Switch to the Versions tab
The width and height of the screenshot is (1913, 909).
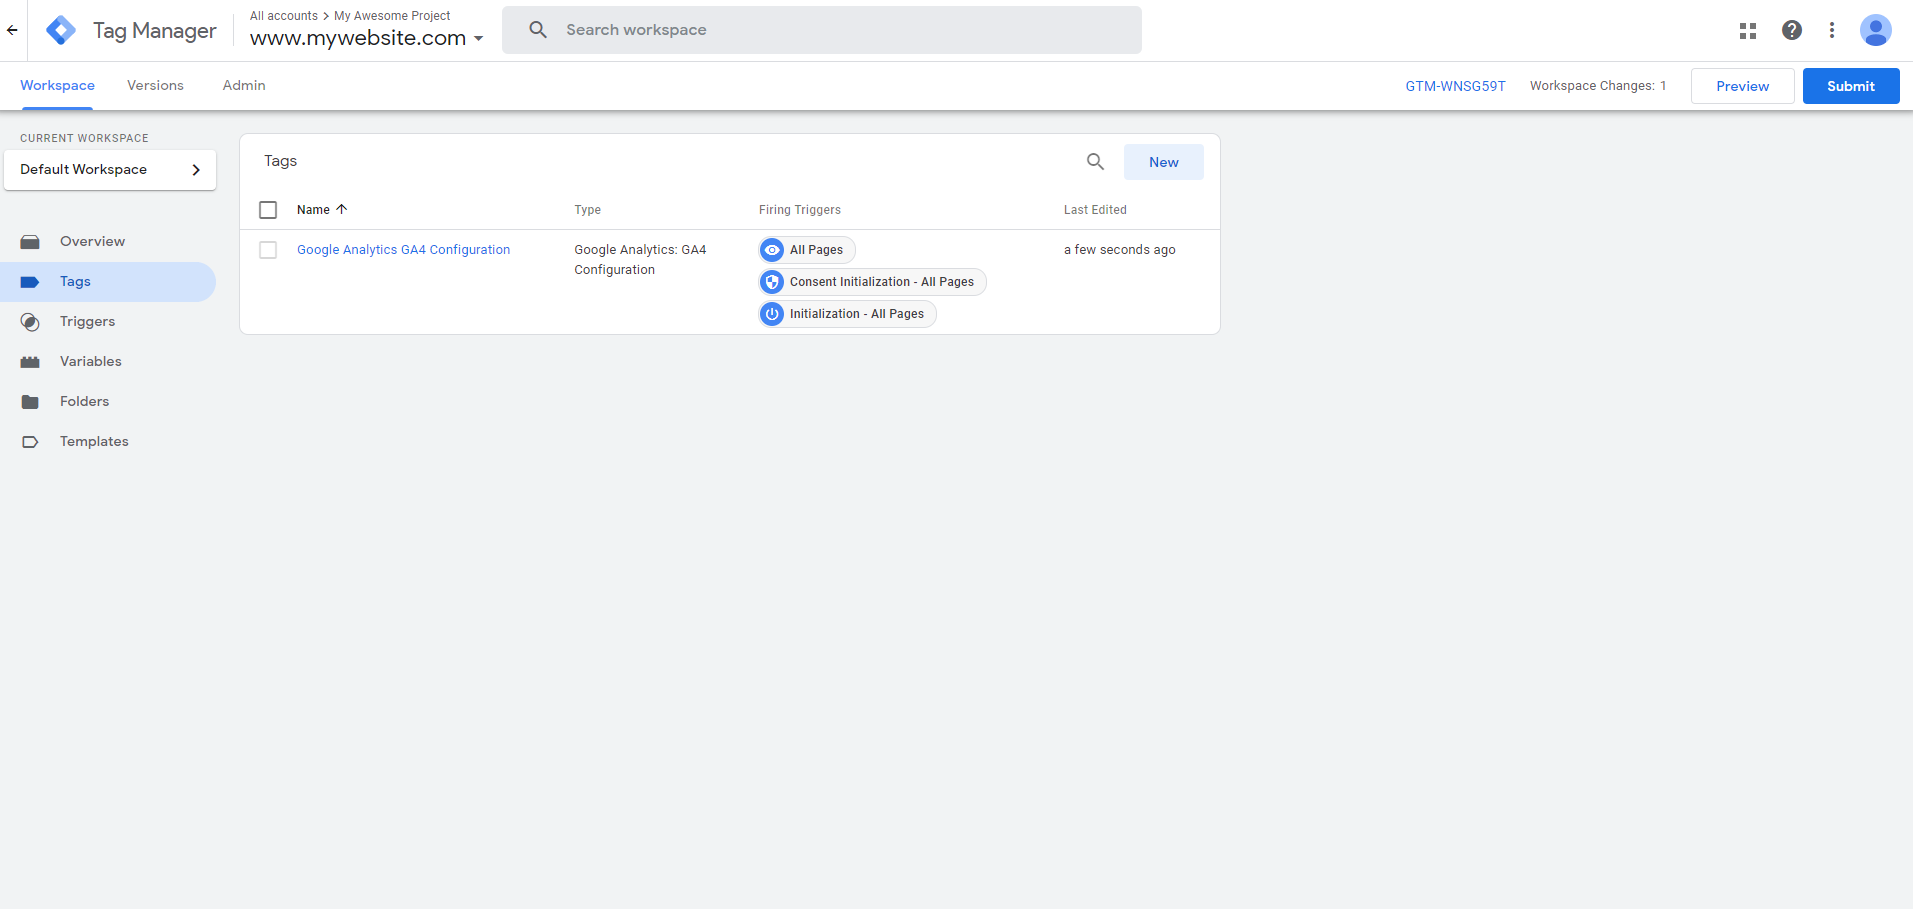[x=155, y=86]
